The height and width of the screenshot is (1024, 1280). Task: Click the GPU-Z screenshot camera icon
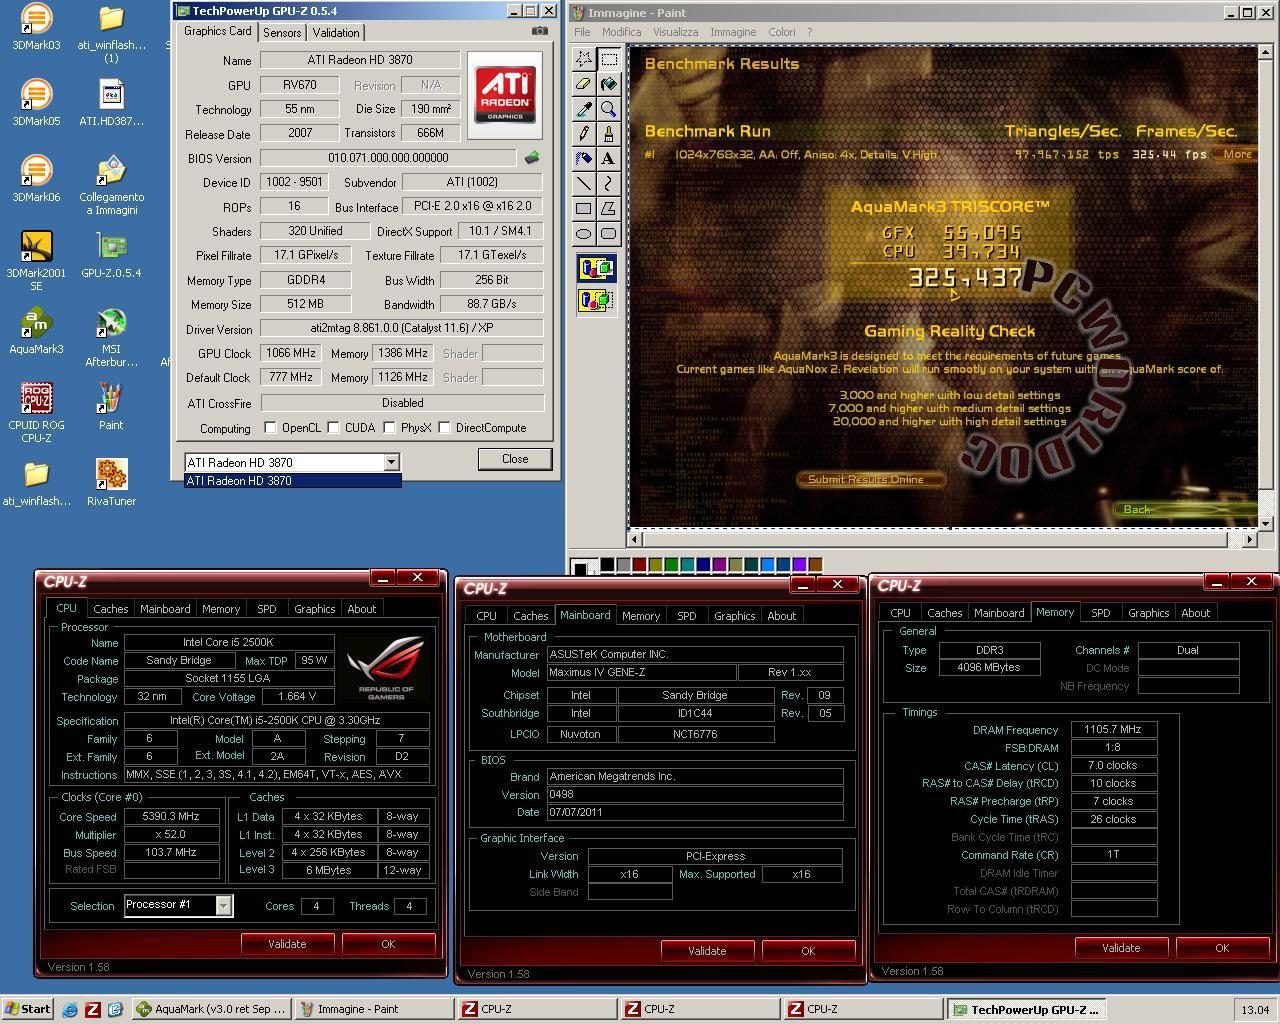(540, 31)
